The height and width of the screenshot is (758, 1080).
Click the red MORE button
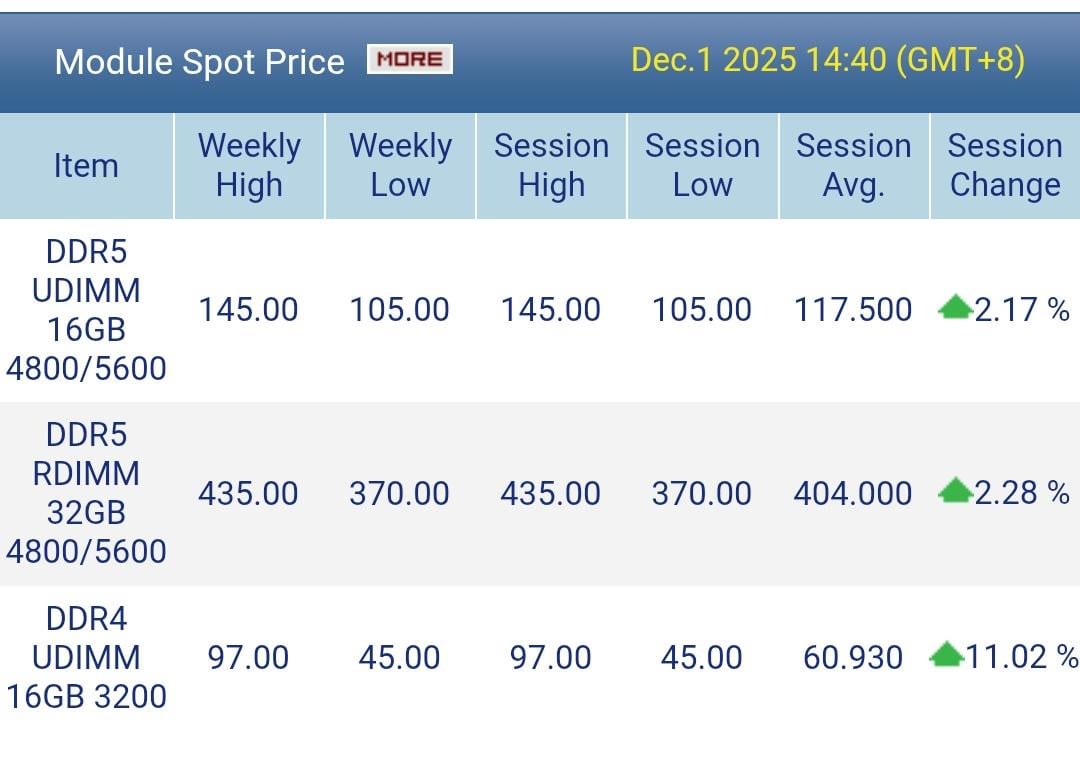pyautogui.click(x=410, y=59)
